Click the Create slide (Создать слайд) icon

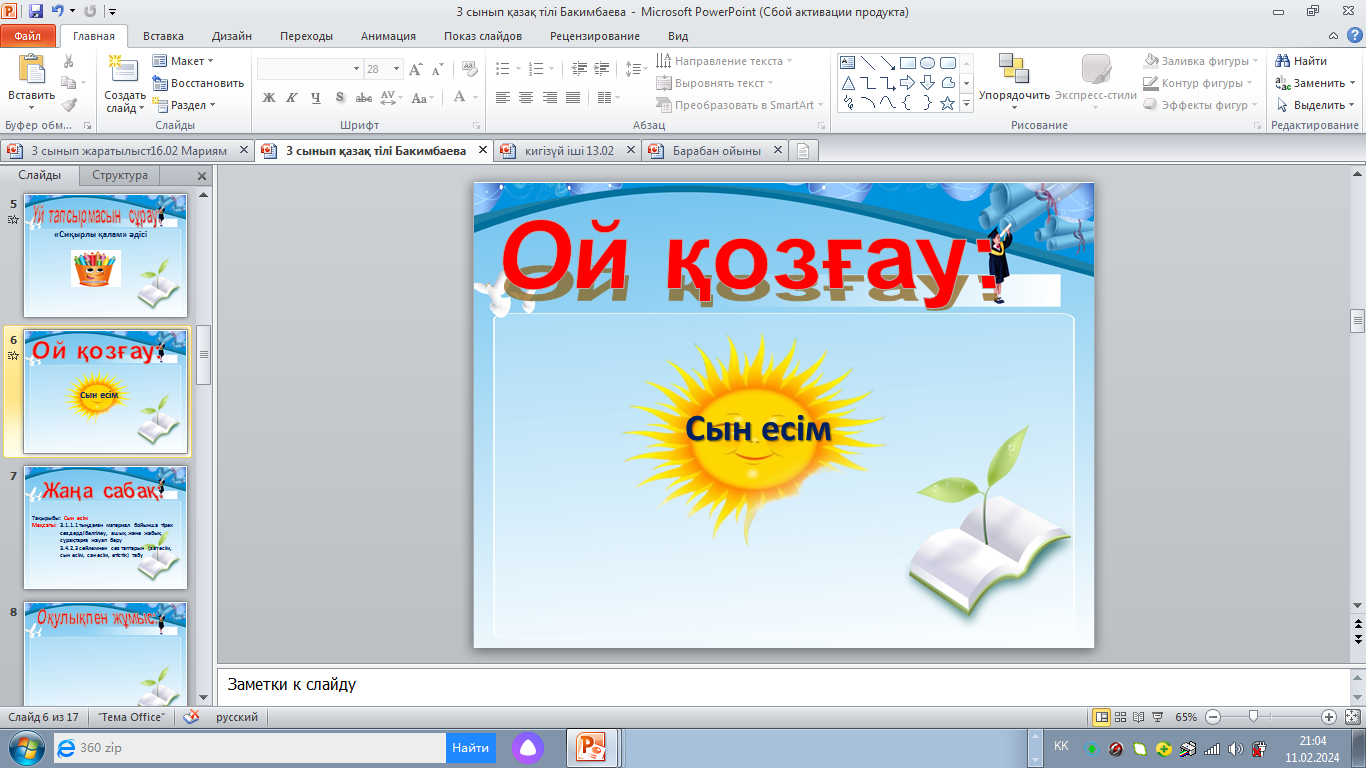coord(124,70)
